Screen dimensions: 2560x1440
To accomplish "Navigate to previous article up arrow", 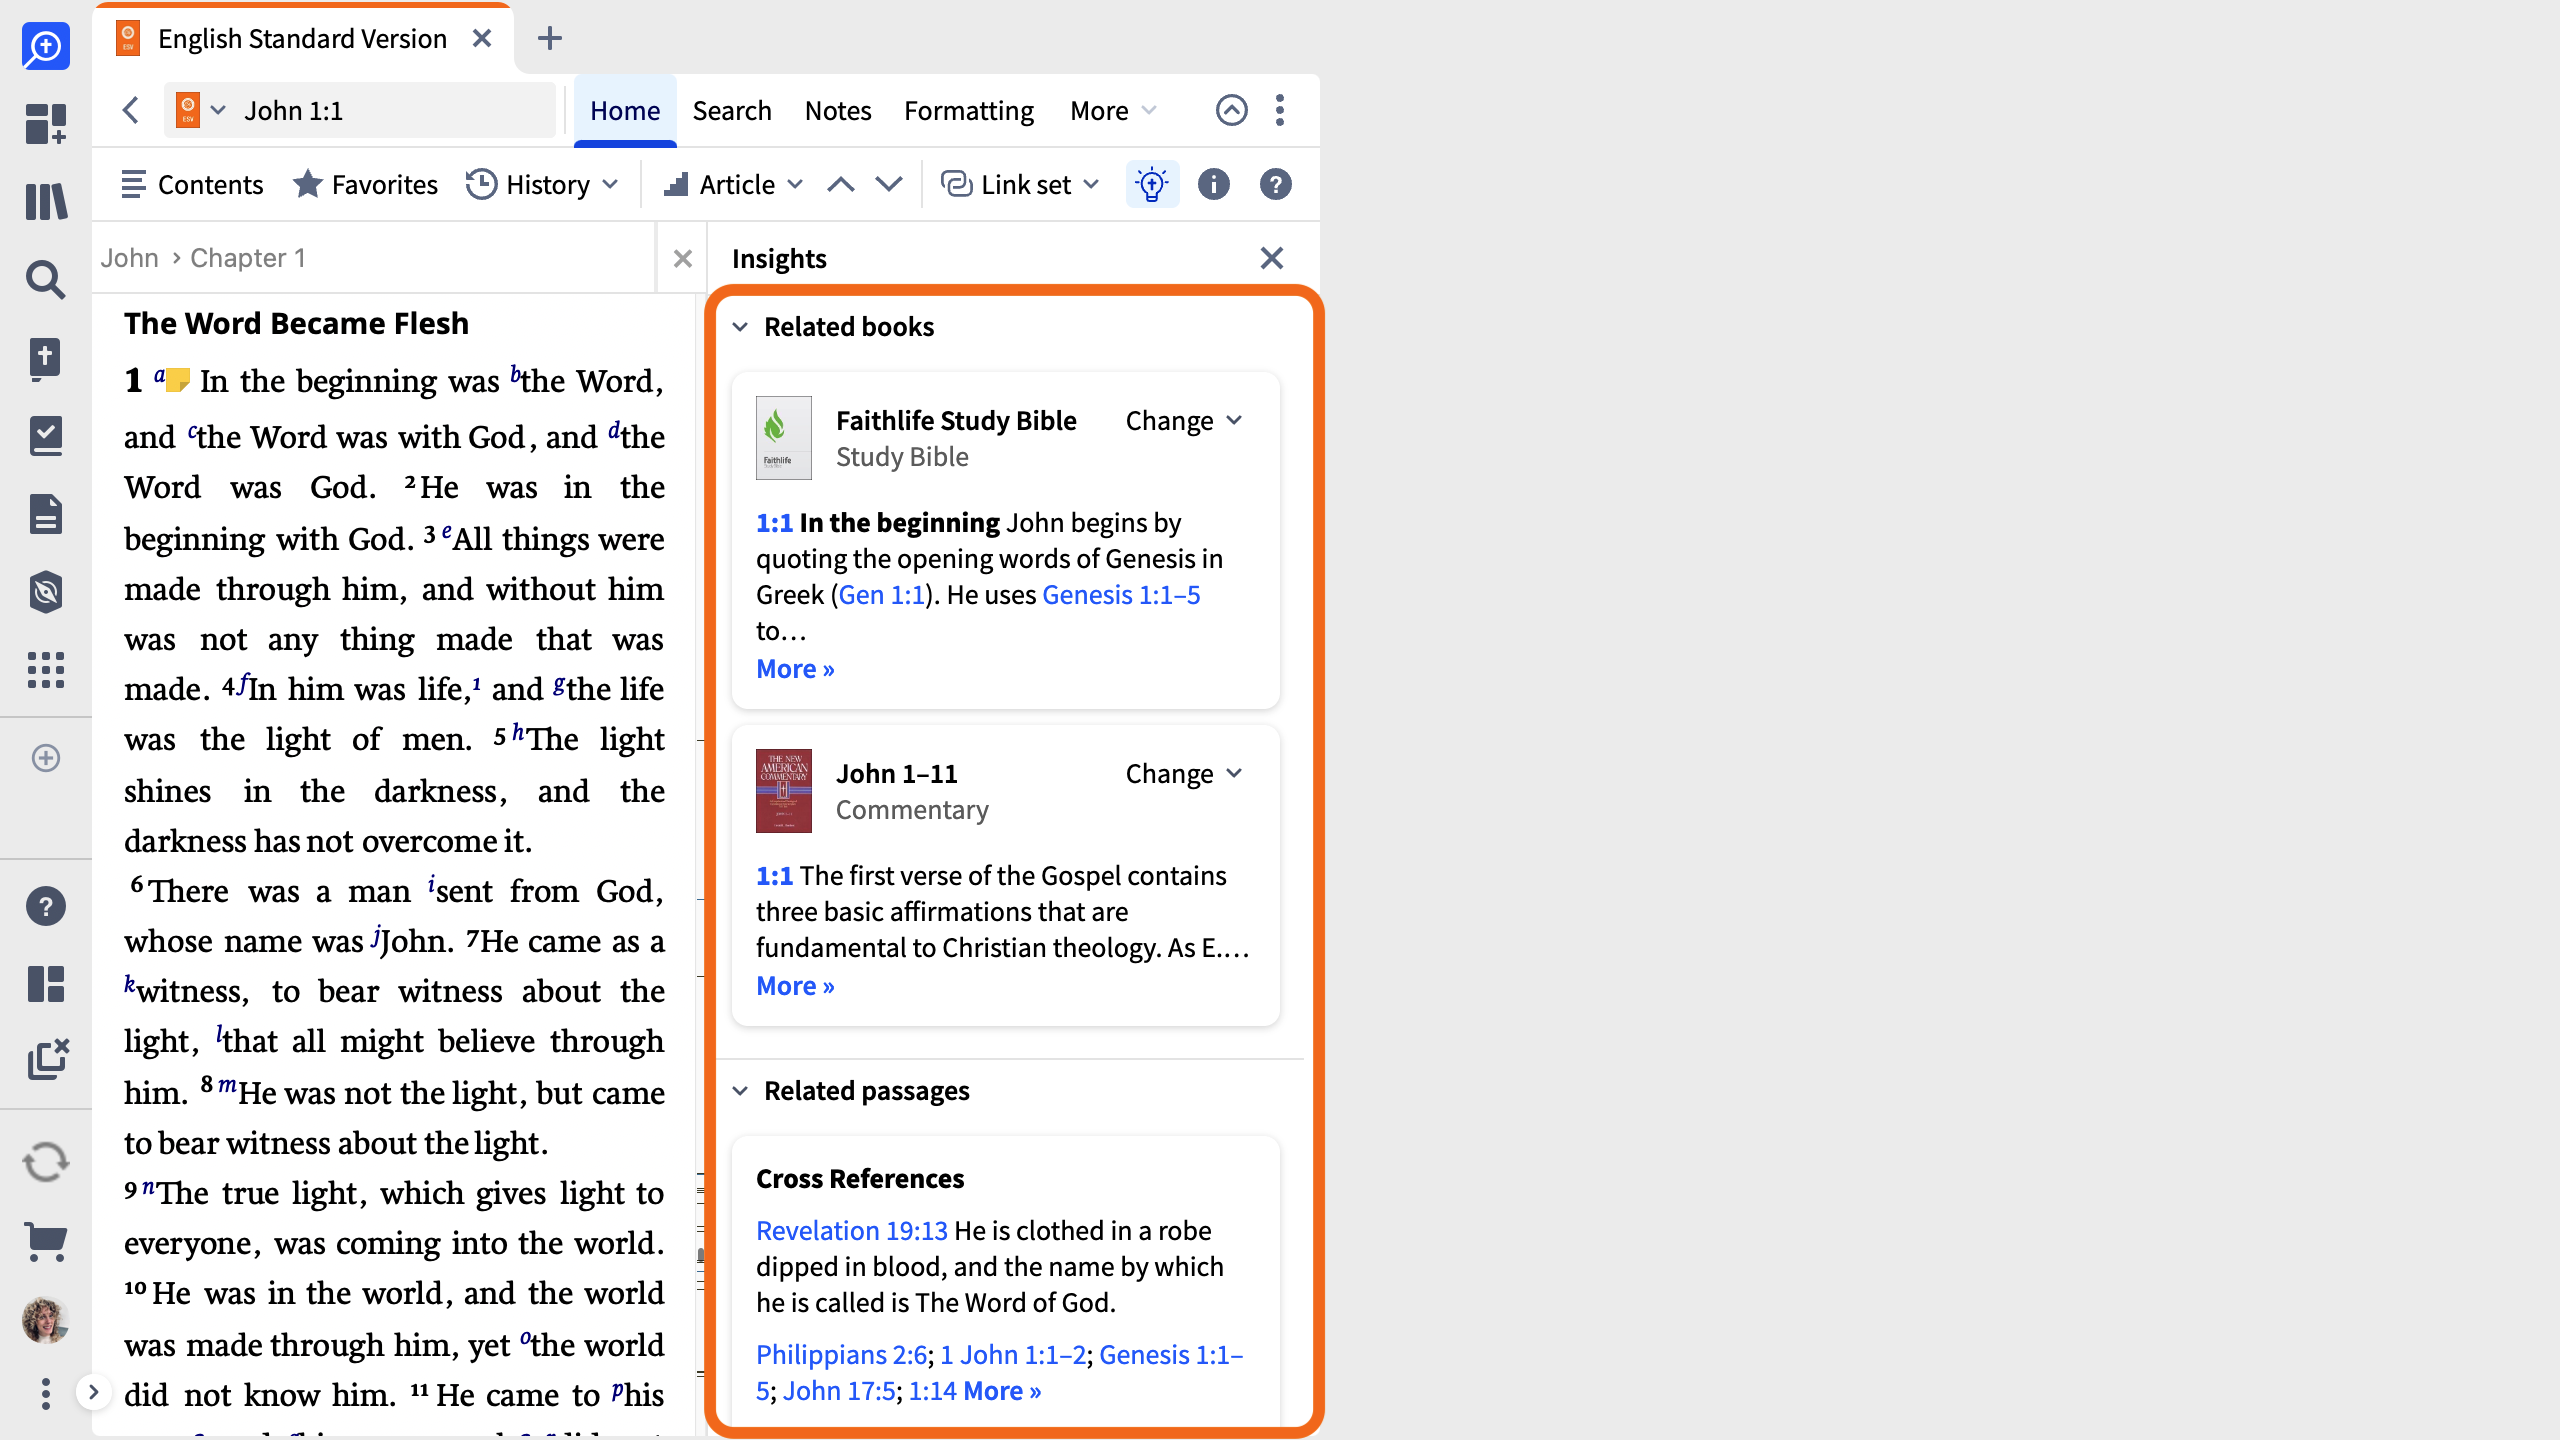I will pyautogui.click(x=841, y=184).
